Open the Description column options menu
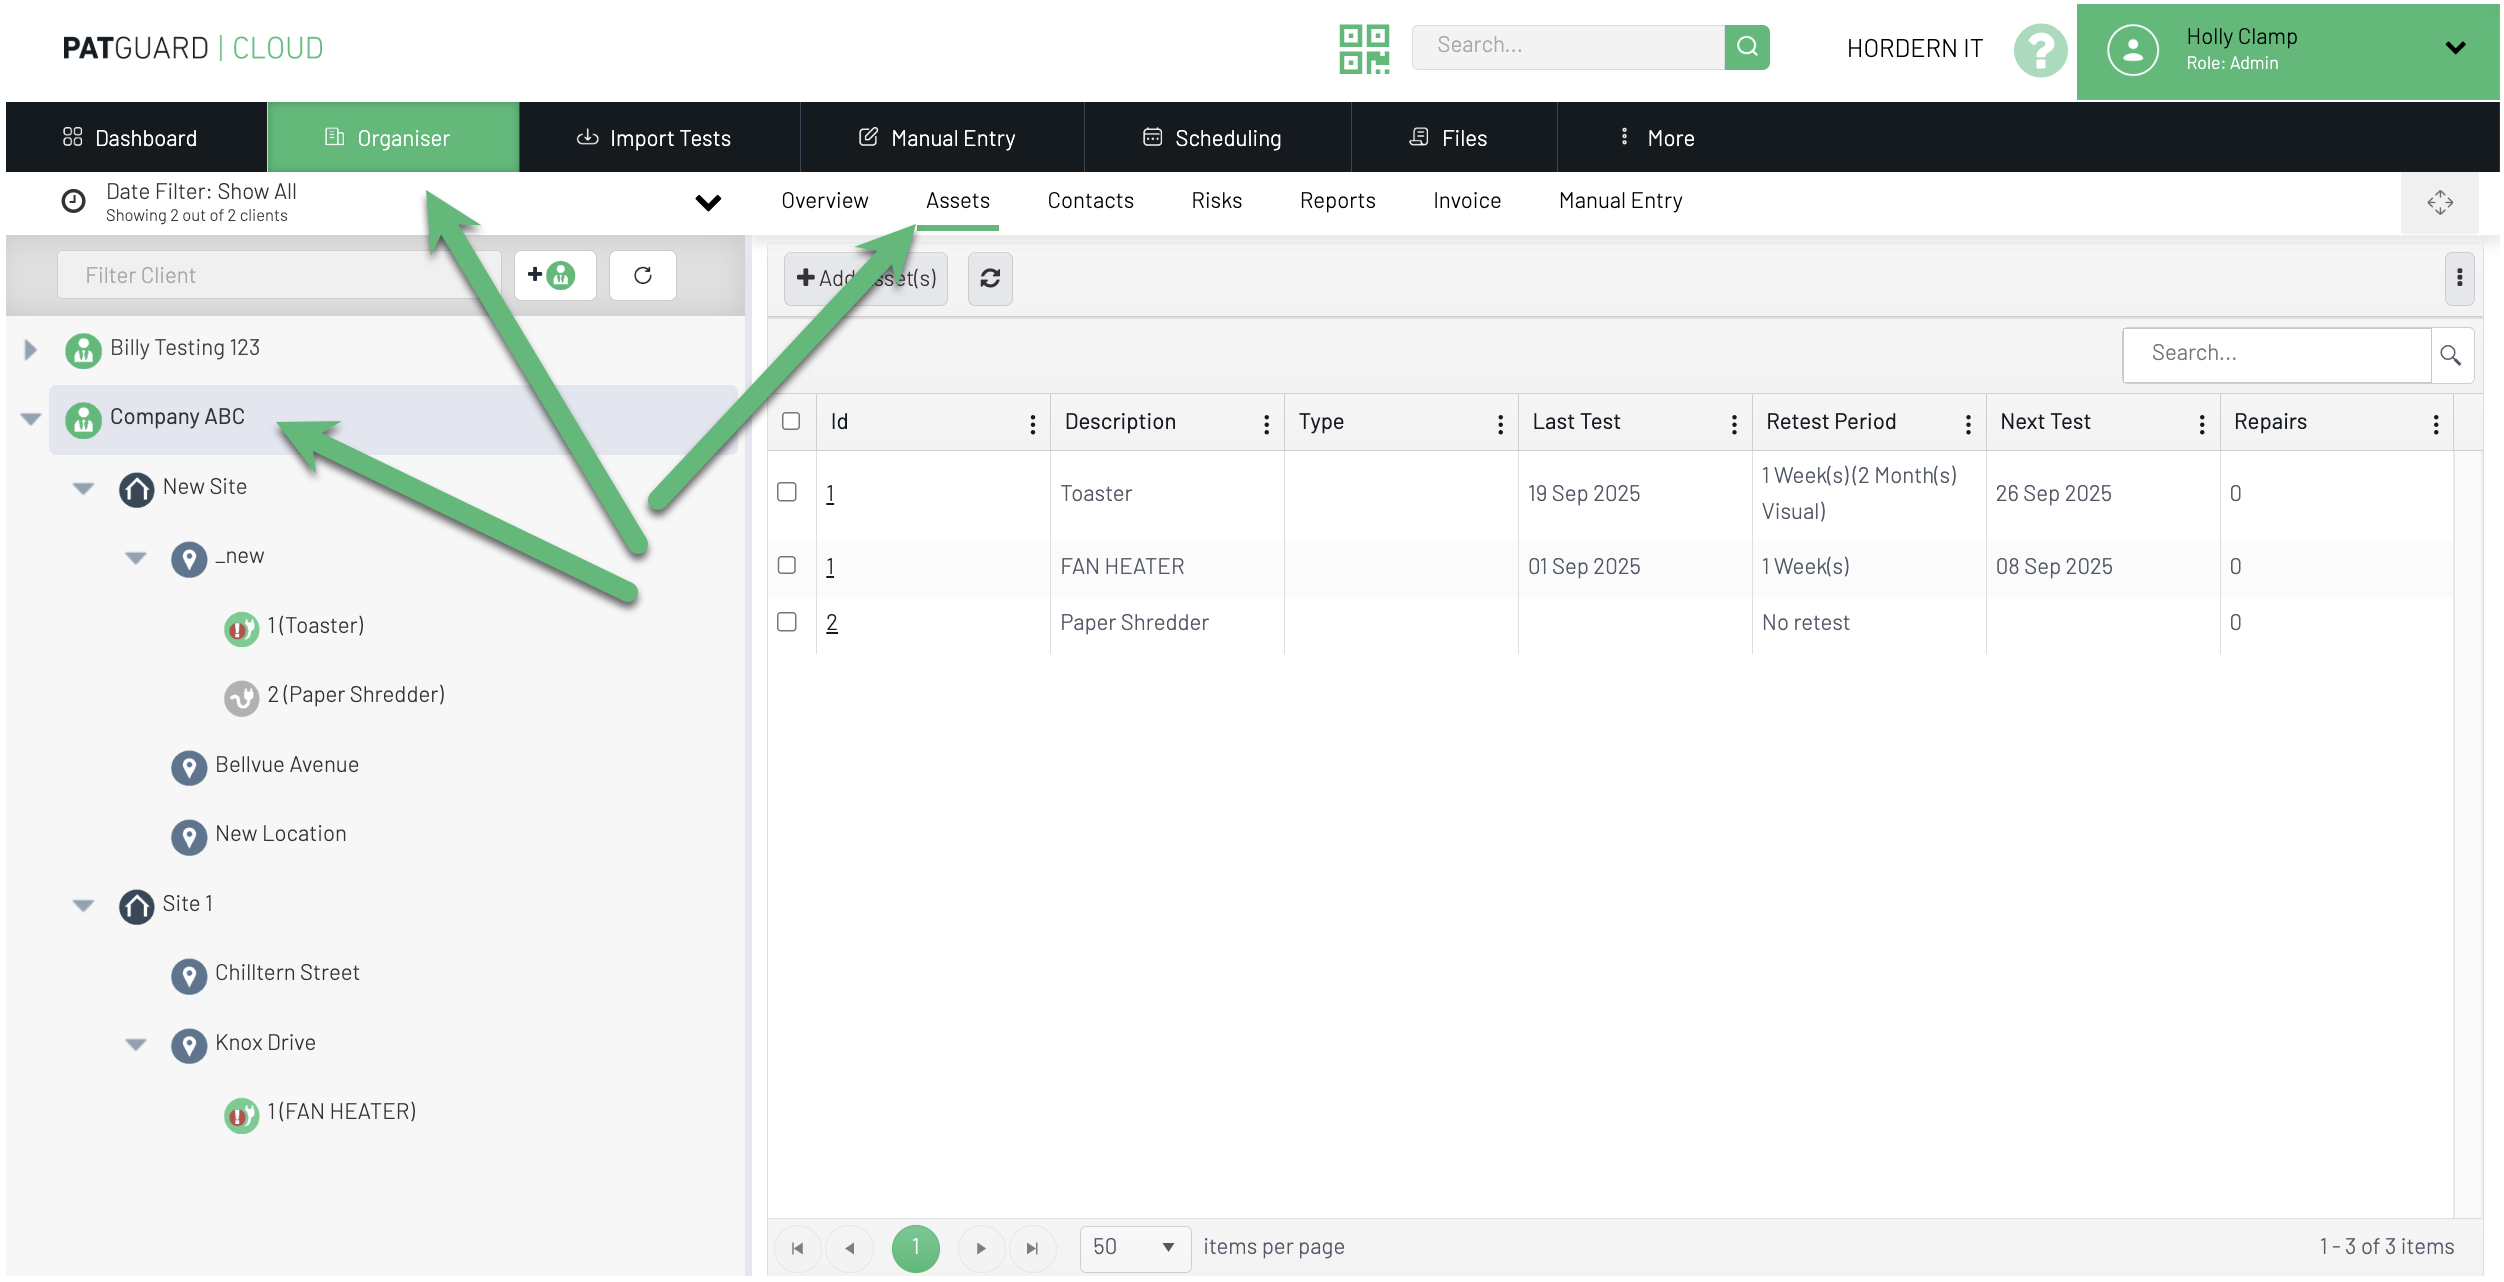This screenshot has width=2504, height=1282. [x=1266, y=424]
